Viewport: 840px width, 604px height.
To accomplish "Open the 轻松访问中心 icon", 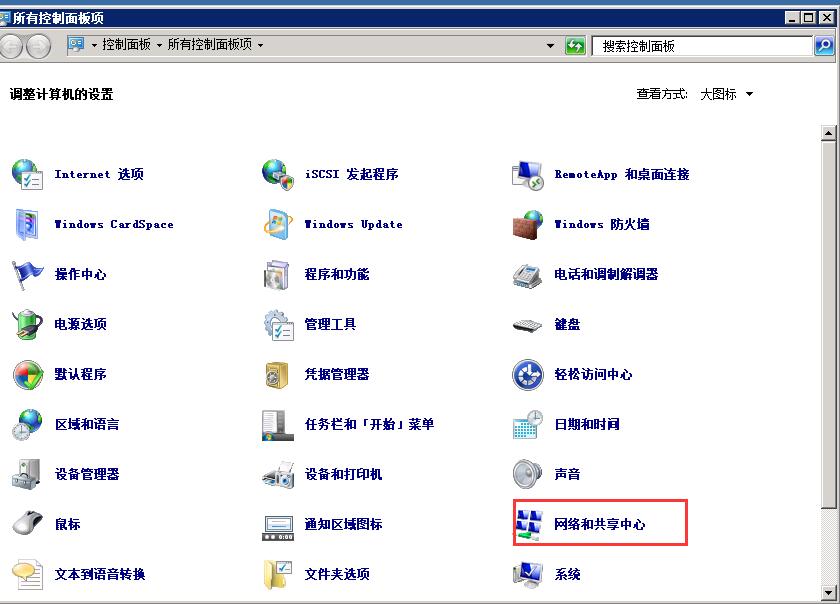I will tap(528, 375).
